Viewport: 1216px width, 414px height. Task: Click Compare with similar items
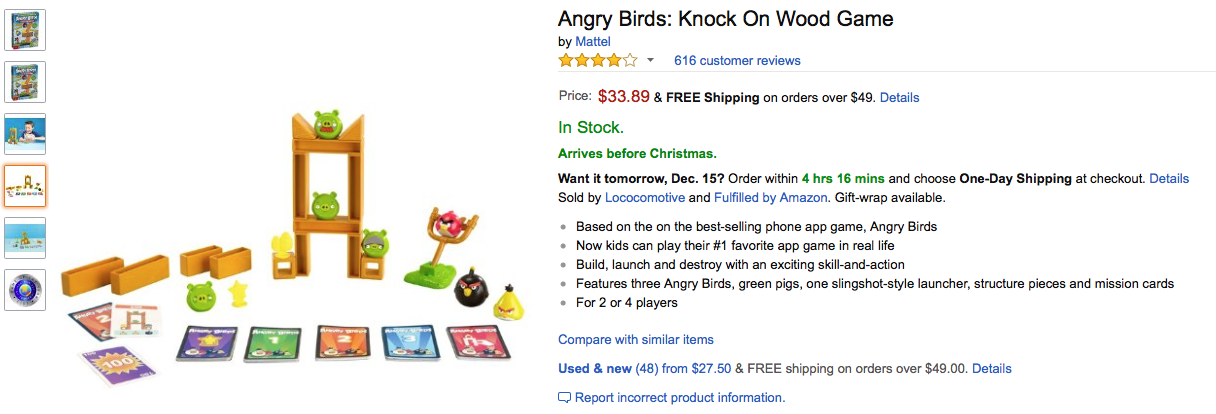[636, 340]
